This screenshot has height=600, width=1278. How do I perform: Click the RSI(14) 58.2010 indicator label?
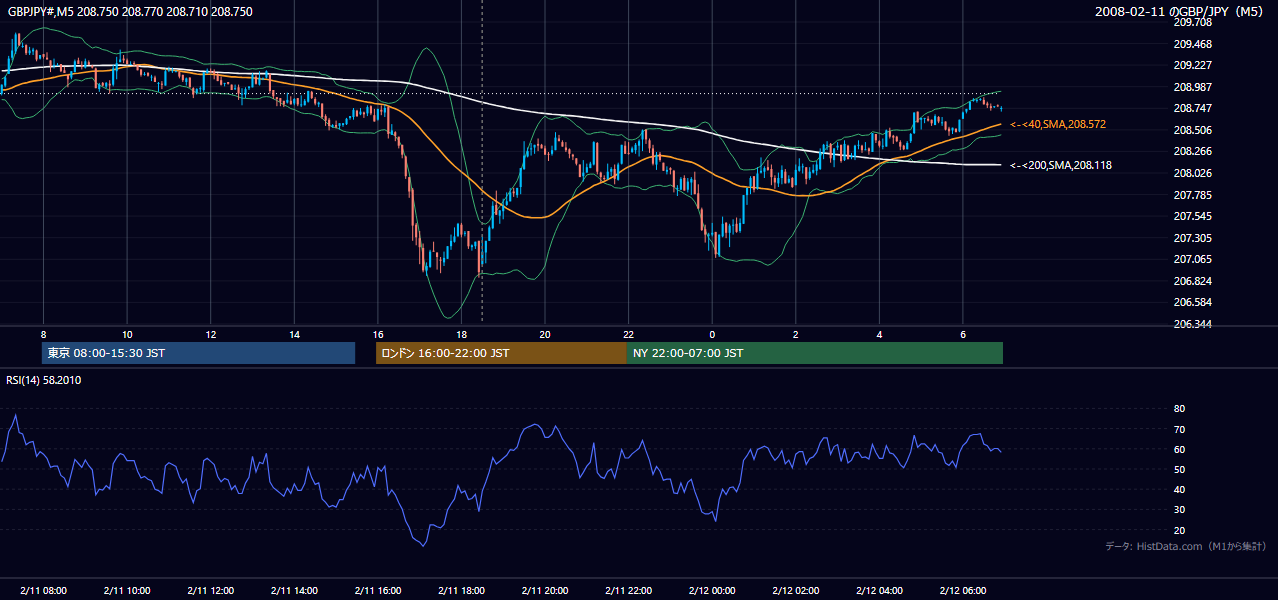[44, 380]
